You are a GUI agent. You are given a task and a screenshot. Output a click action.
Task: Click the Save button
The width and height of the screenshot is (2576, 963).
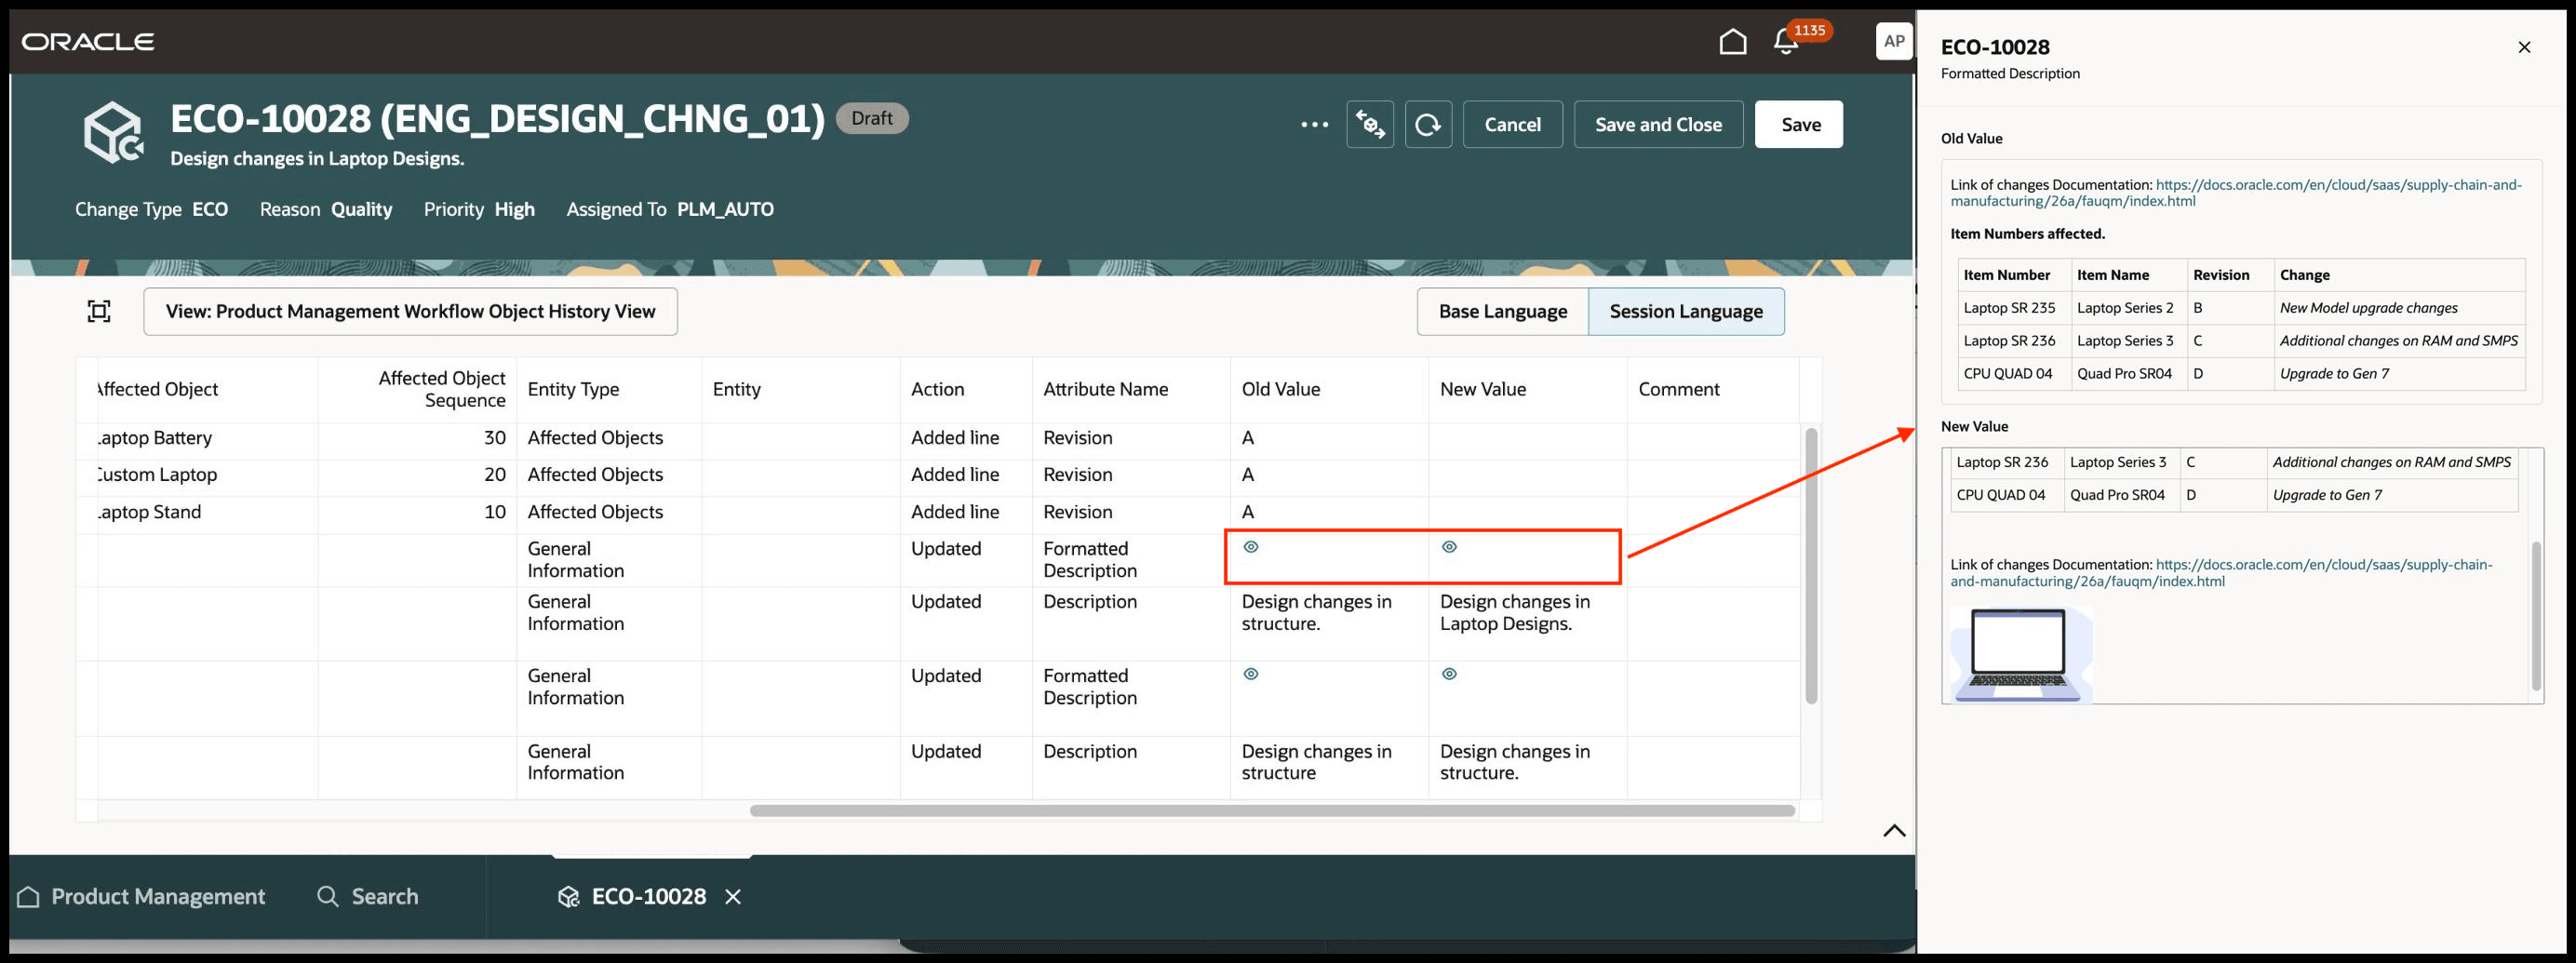pyautogui.click(x=1800, y=125)
